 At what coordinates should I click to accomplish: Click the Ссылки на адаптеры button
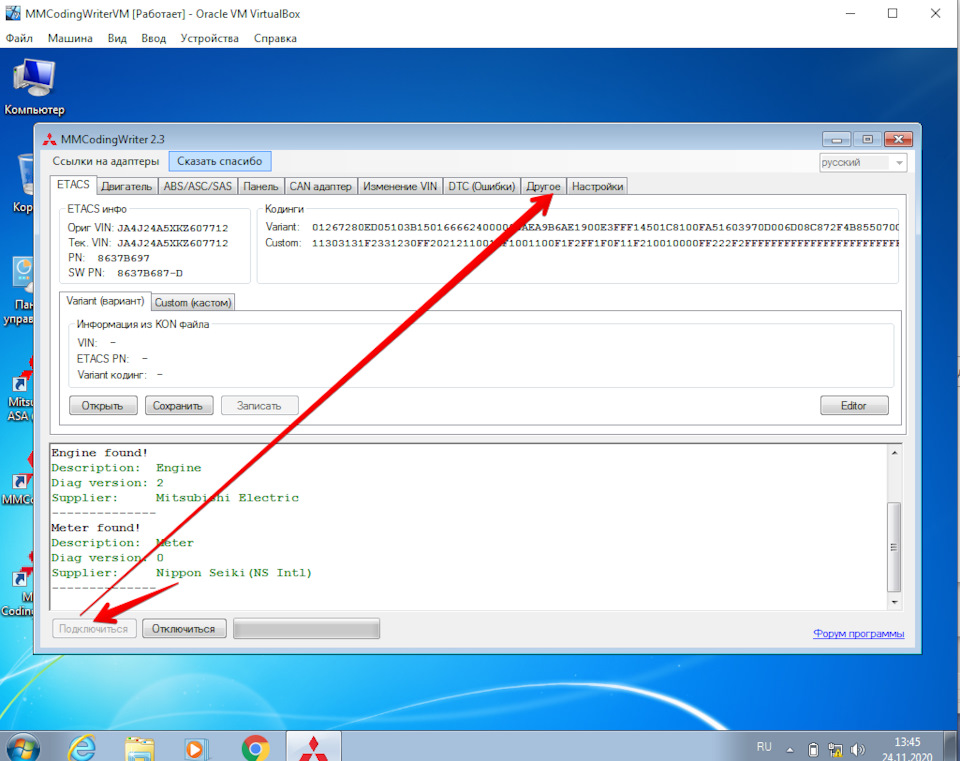click(x=106, y=161)
